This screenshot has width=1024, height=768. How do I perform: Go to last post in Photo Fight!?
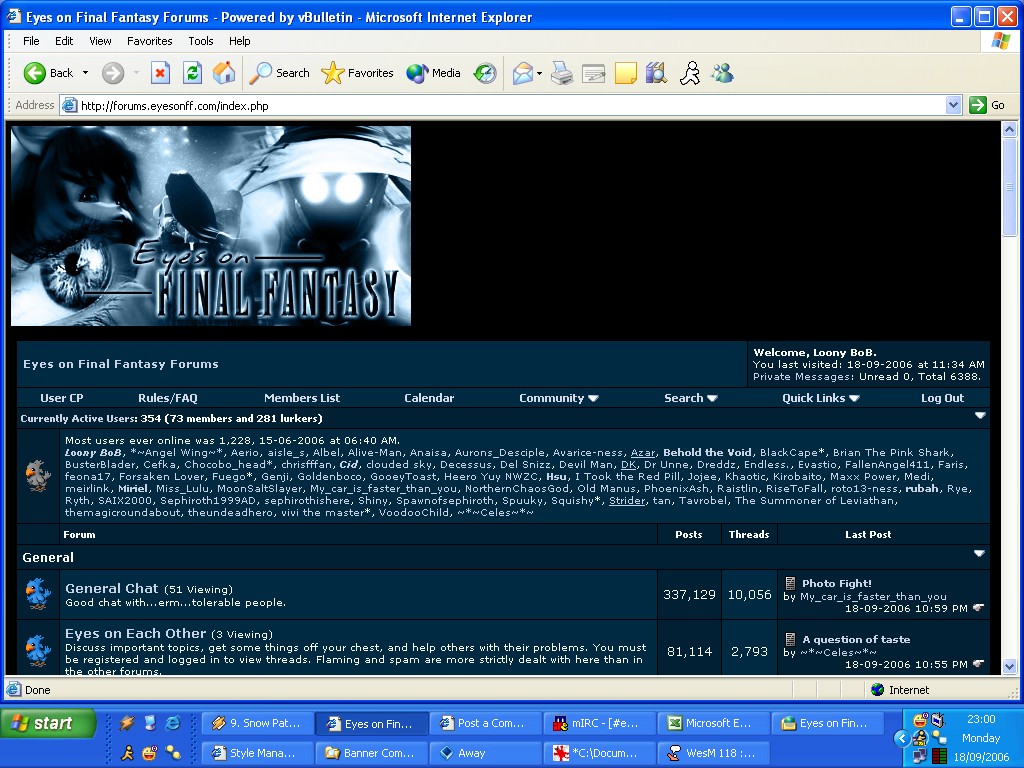point(978,608)
